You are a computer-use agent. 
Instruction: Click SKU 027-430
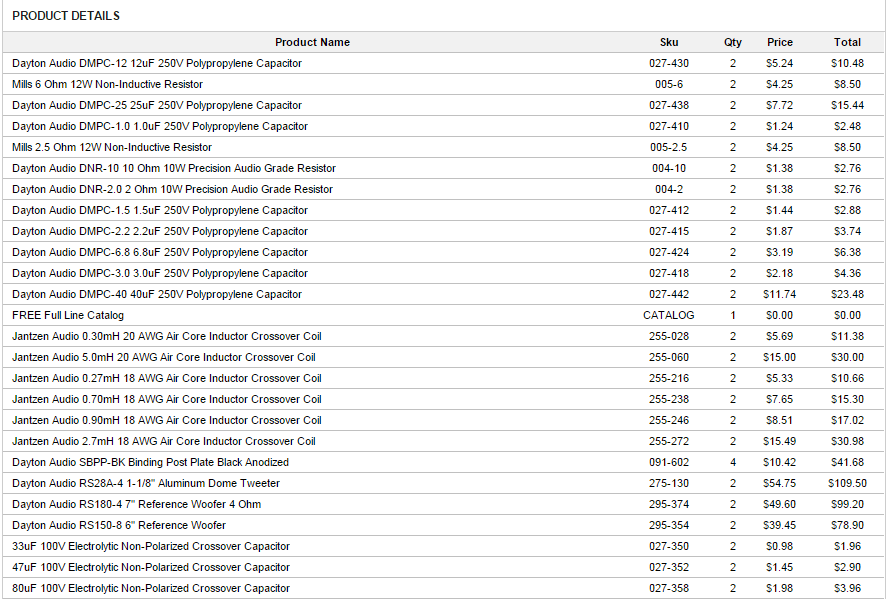(669, 63)
